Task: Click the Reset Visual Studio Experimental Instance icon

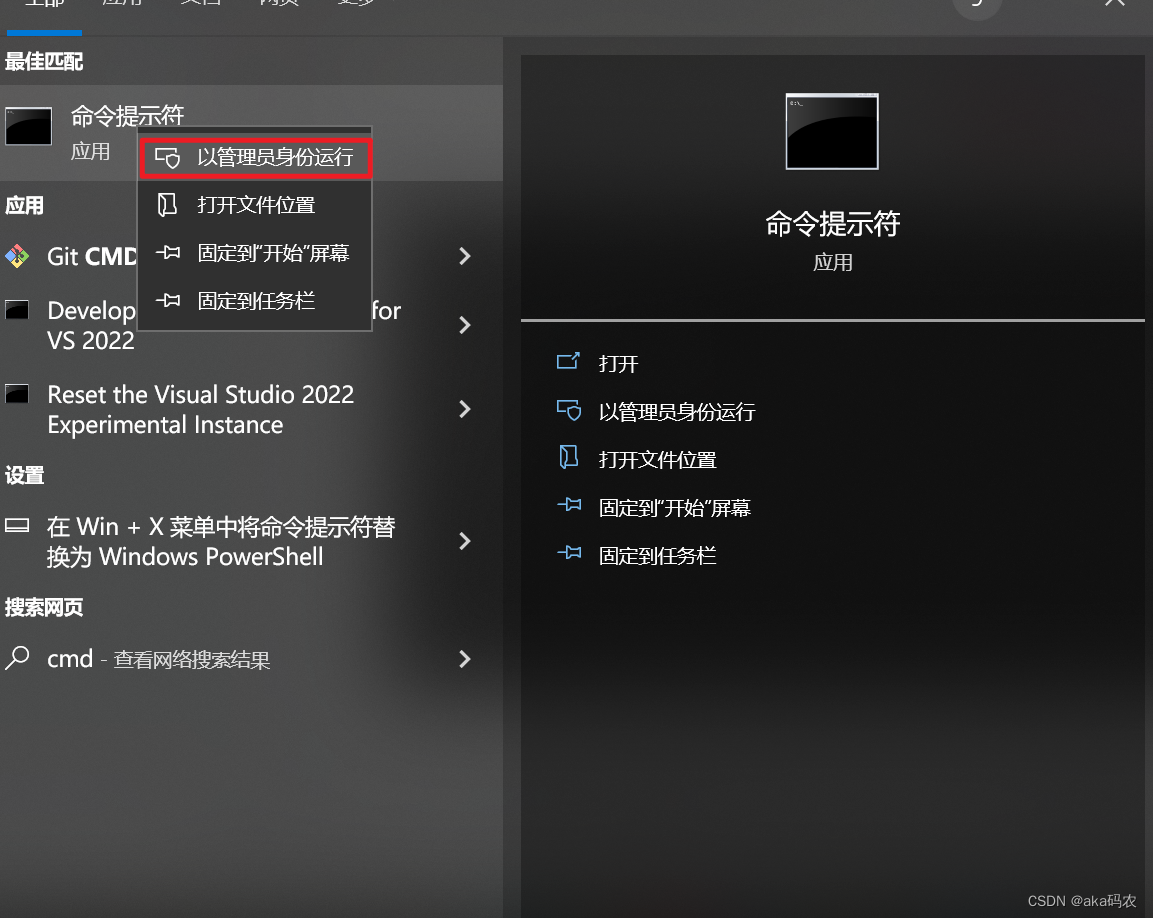Action: click(18, 394)
